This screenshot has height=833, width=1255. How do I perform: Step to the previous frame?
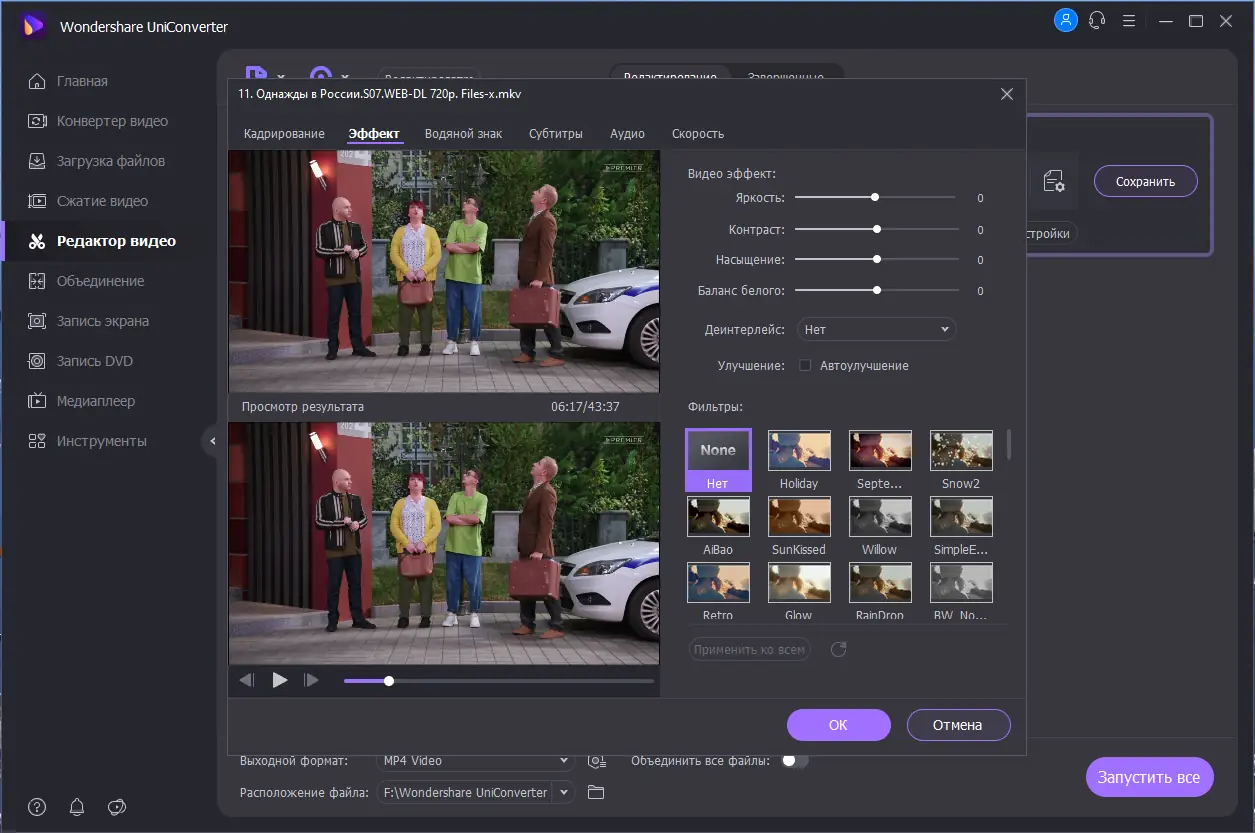click(247, 680)
